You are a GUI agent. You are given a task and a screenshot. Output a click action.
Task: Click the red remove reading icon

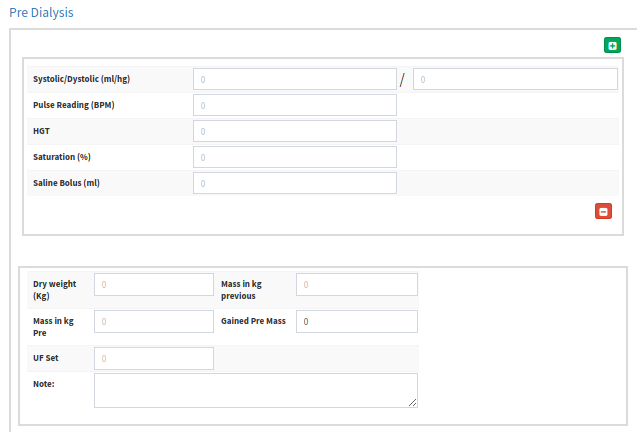tap(603, 211)
